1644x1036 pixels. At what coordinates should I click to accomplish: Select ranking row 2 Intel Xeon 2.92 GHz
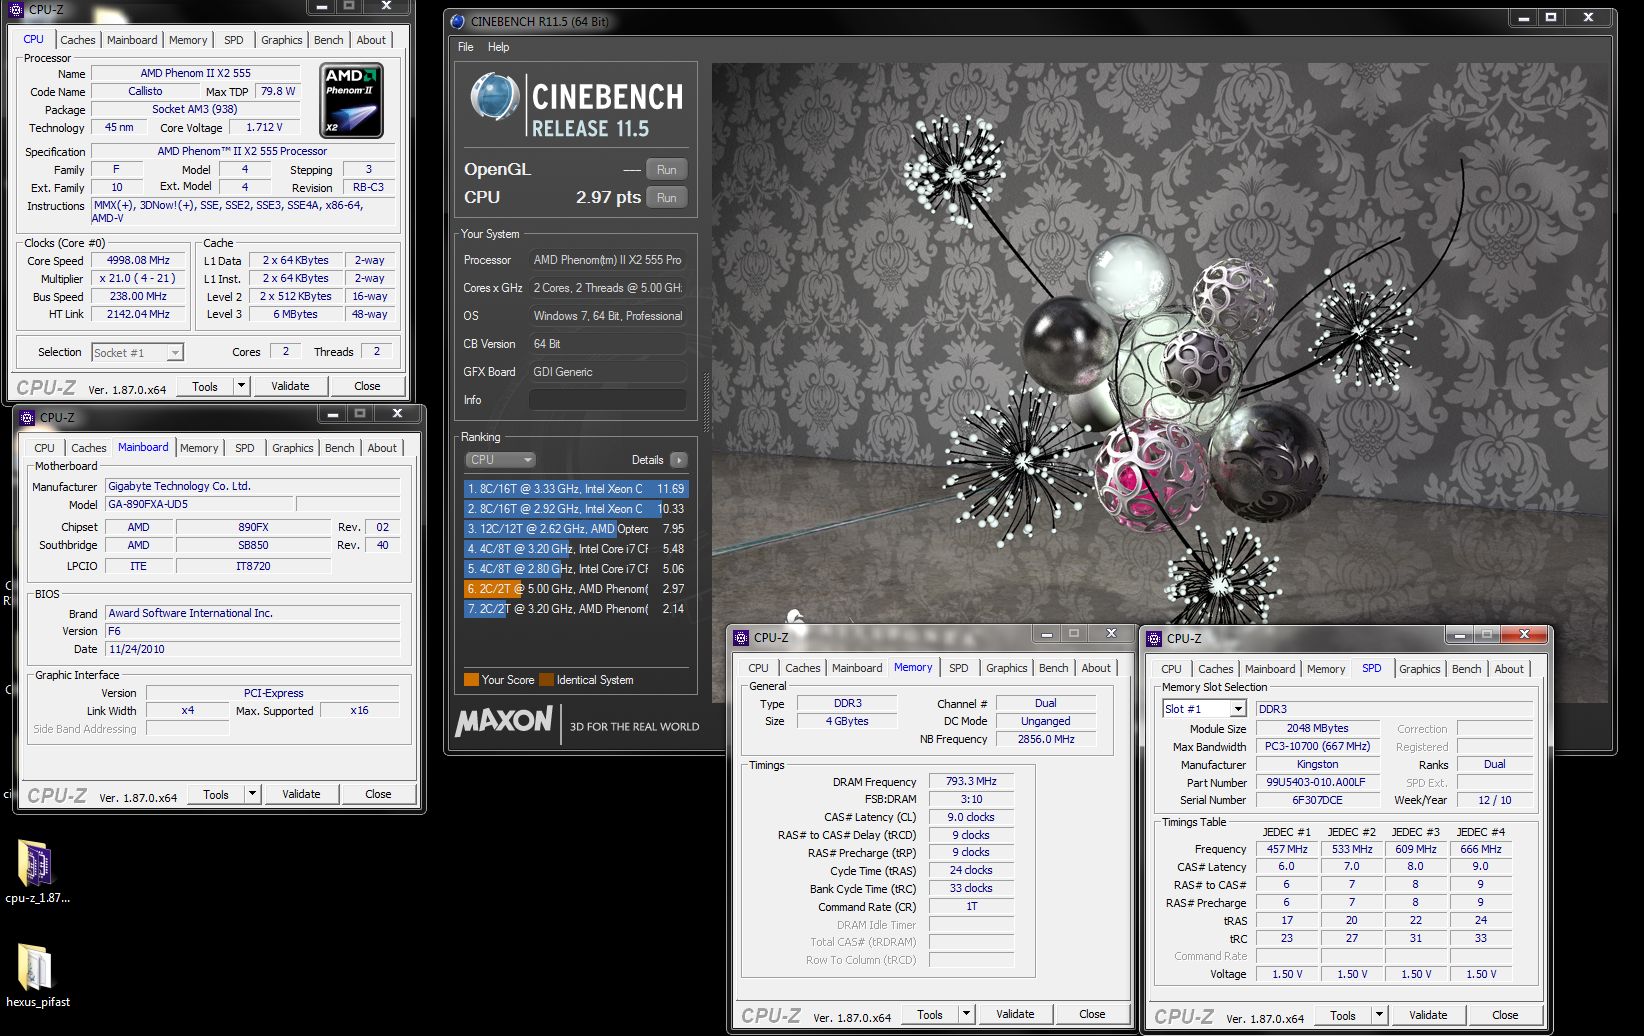pyautogui.click(x=576, y=509)
